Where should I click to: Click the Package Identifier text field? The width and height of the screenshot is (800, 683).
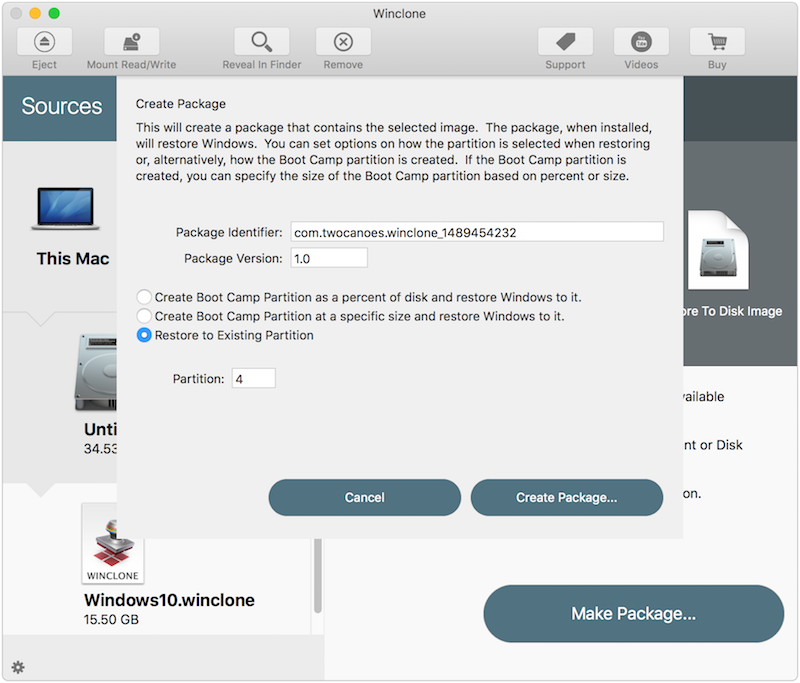point(477,232)
